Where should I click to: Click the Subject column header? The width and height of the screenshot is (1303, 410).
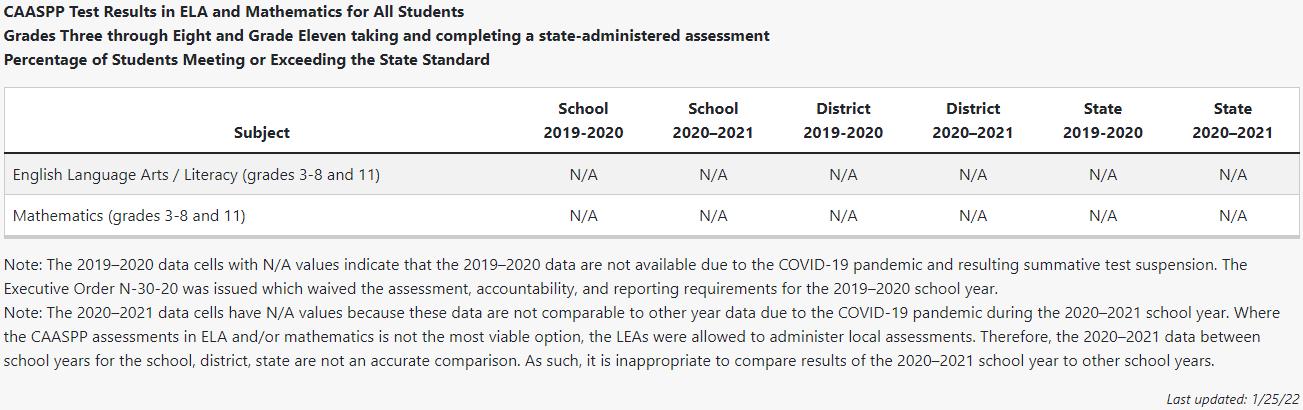261,132
